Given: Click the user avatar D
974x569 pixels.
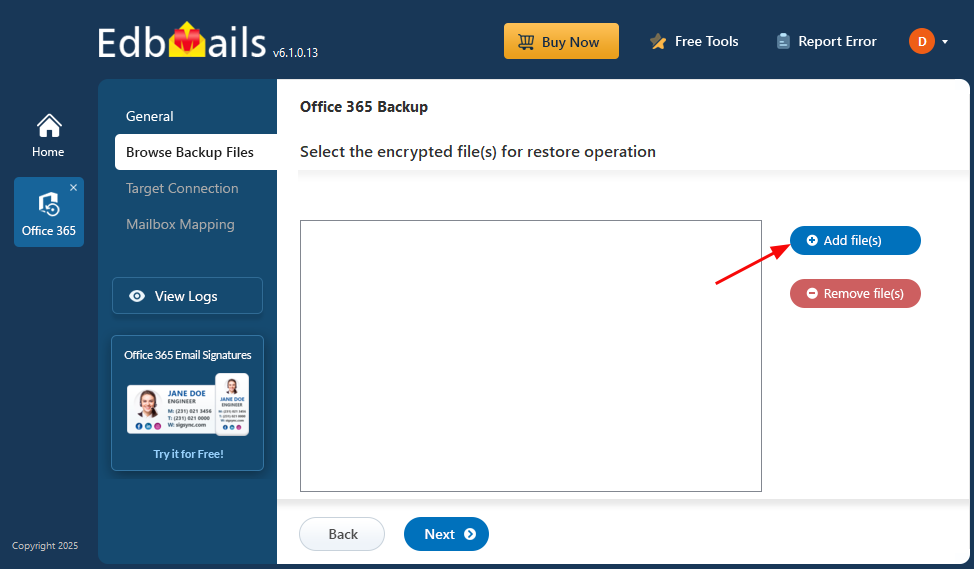Looking at the screenshot, I should pos(922,41).
